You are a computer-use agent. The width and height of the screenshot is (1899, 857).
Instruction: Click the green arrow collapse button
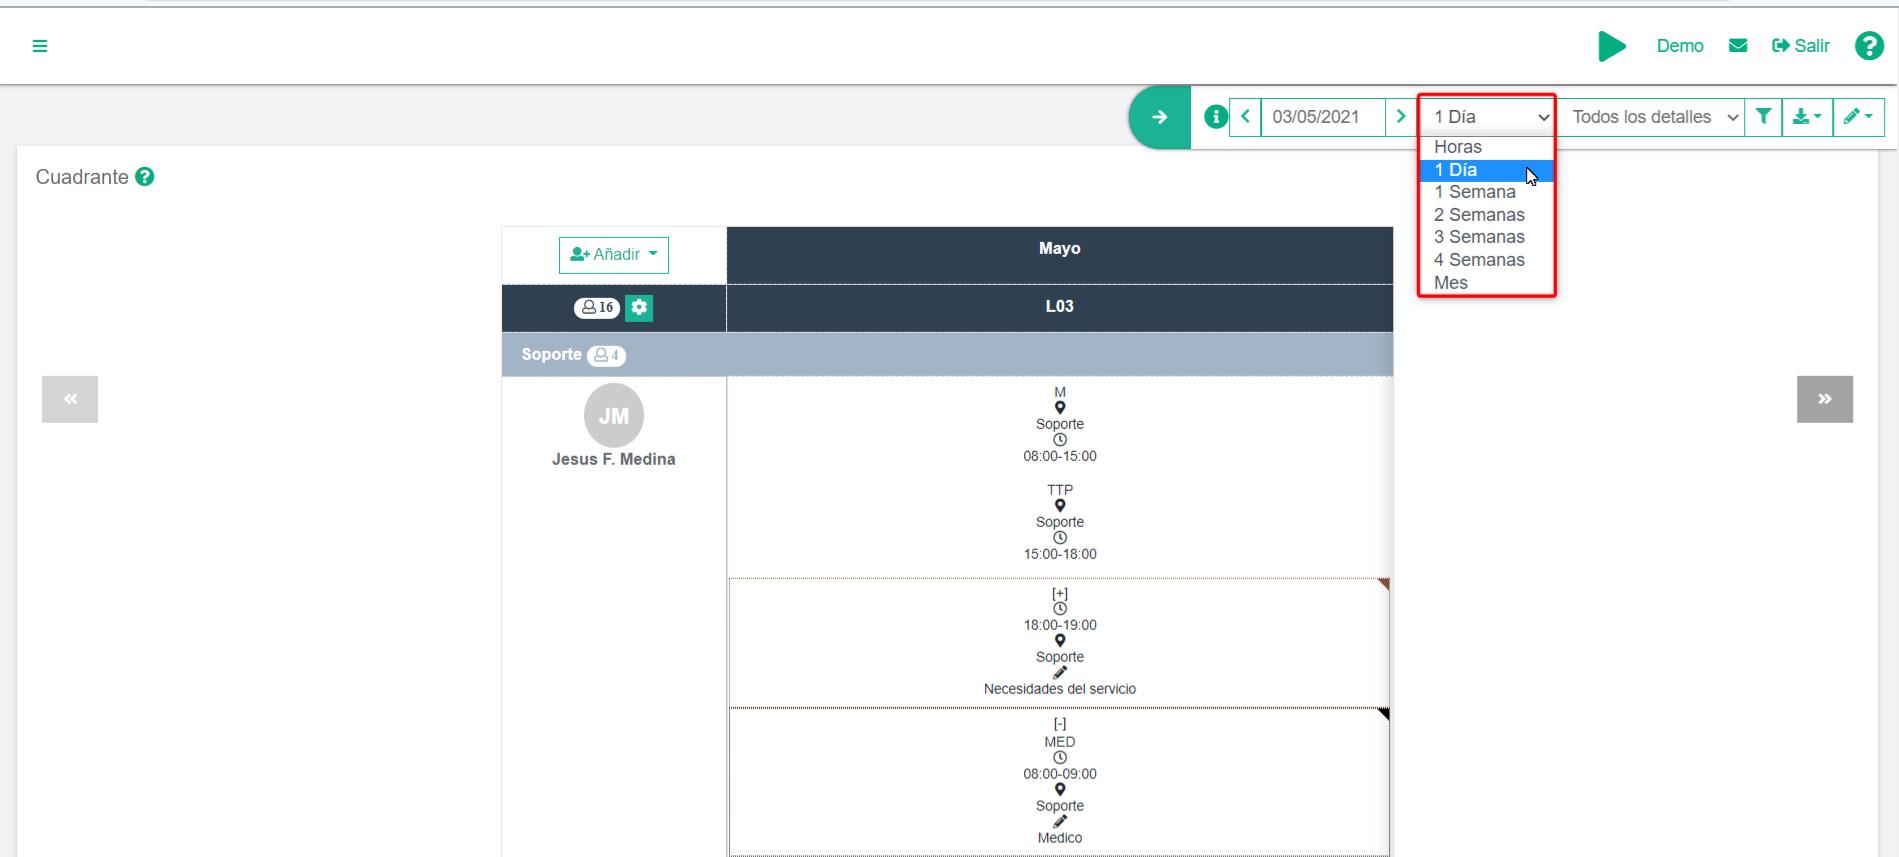(1159, 117)
